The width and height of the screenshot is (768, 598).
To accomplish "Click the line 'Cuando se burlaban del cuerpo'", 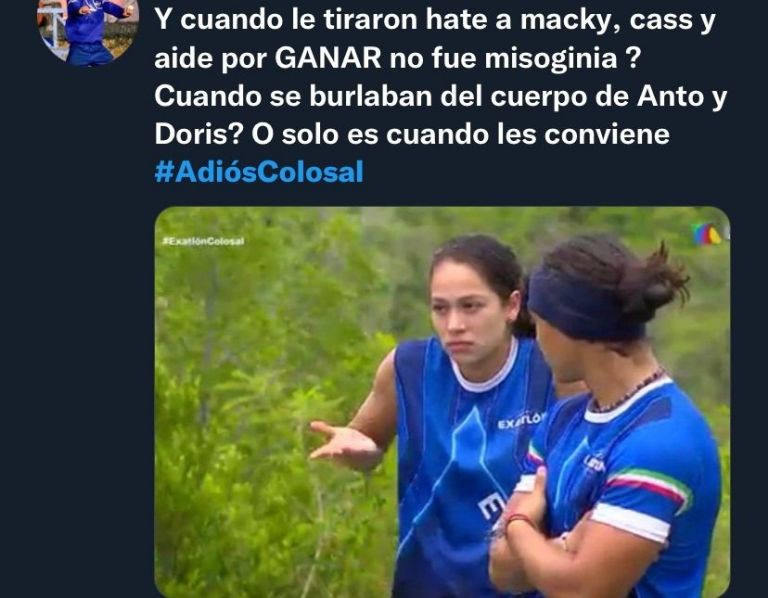I will pos(440,96).
